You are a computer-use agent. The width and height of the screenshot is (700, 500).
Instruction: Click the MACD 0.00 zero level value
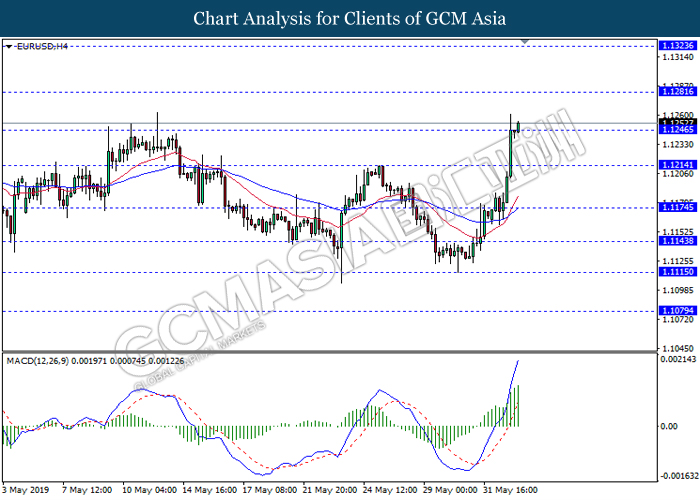tap(669, 426)
